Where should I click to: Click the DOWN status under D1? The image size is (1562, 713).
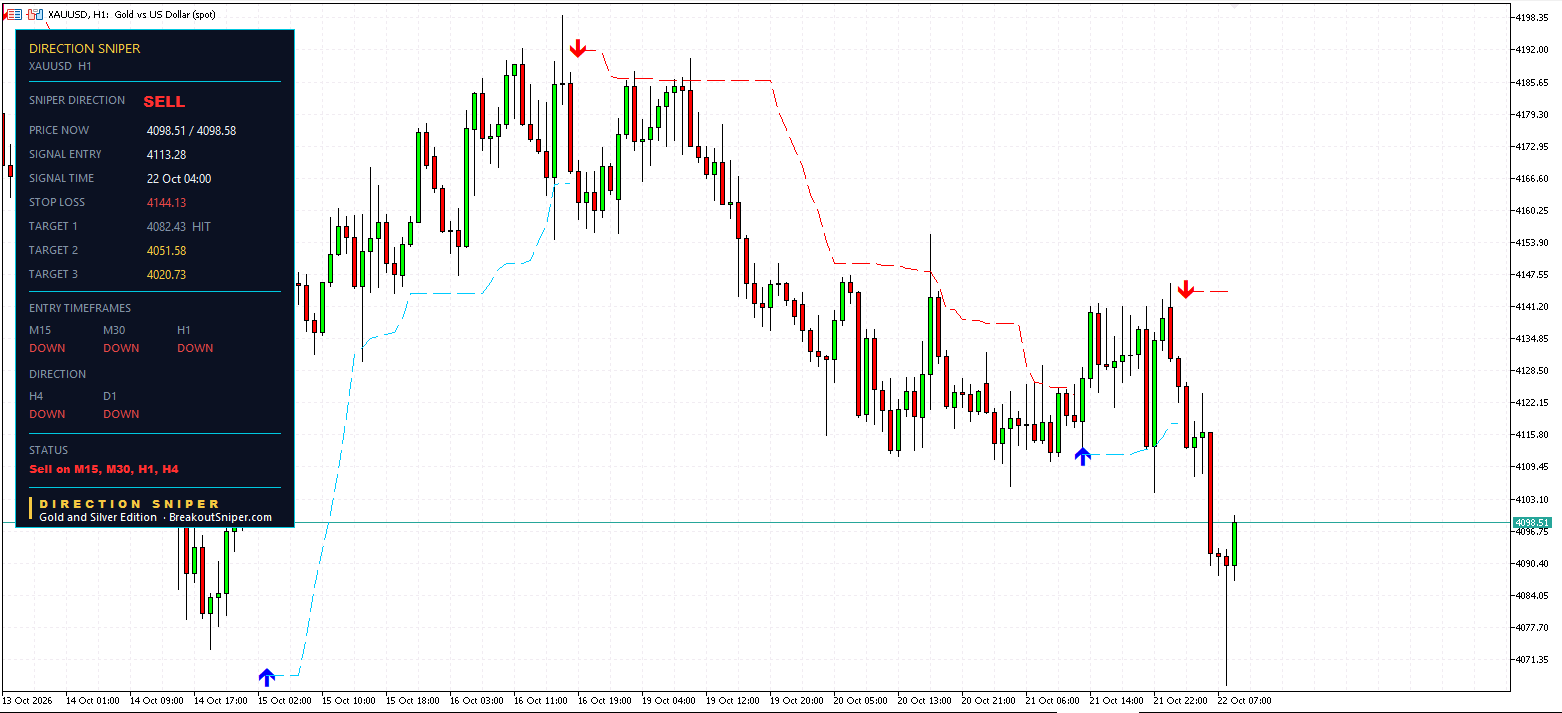121,414
